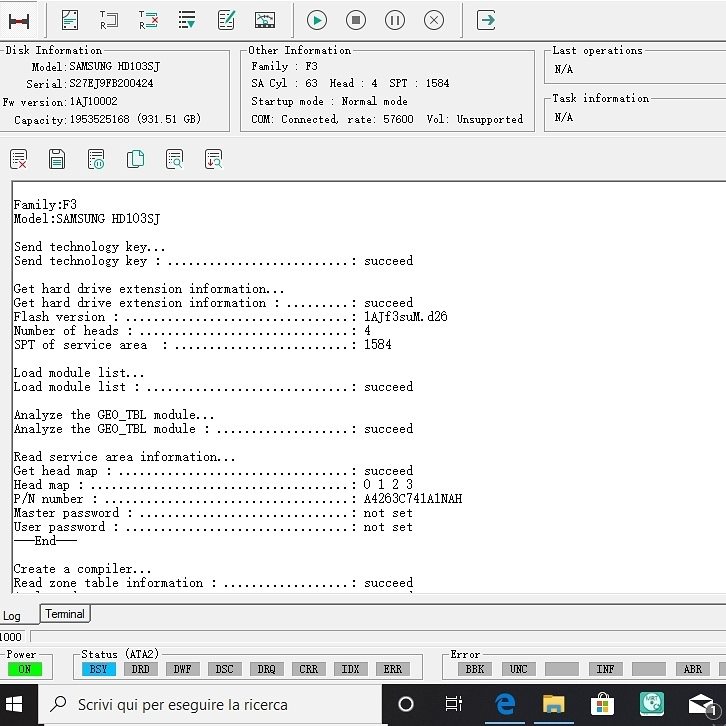The height and width of the screenshot is (726, 726).
Task: Click the IDX status indicator
Action: pyautogui.click(x=350, y=669)
